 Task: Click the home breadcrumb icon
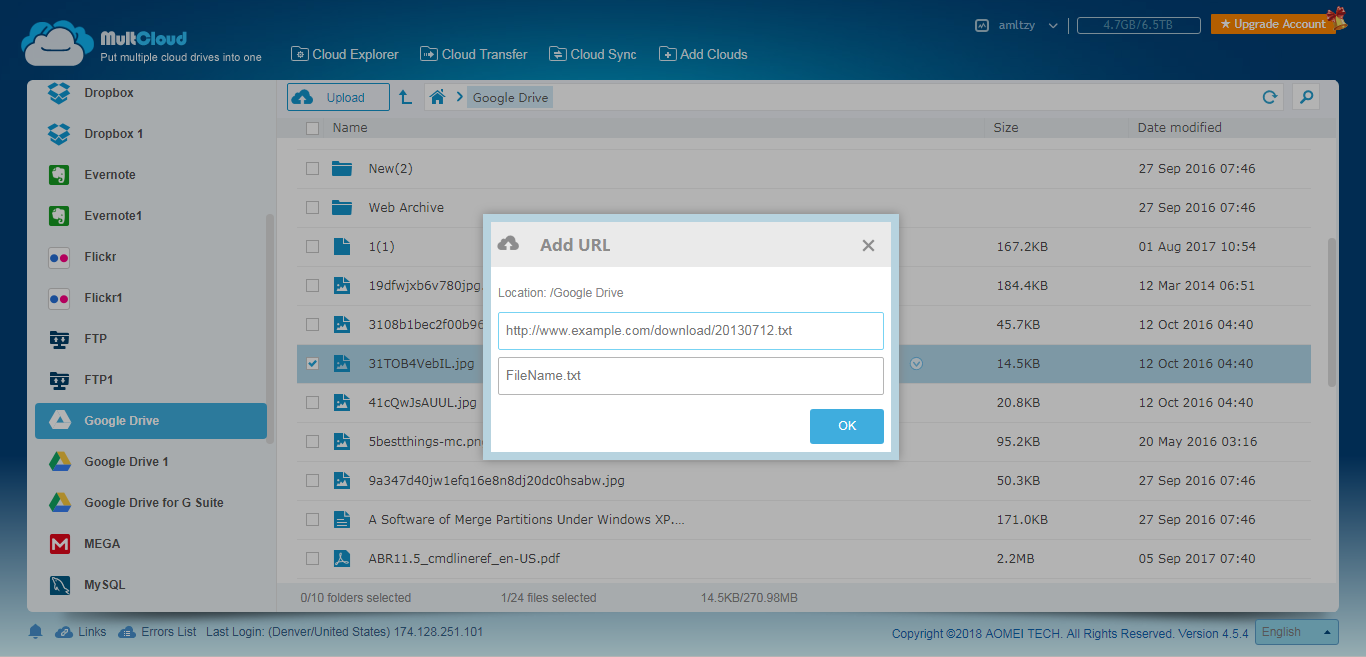437,97
